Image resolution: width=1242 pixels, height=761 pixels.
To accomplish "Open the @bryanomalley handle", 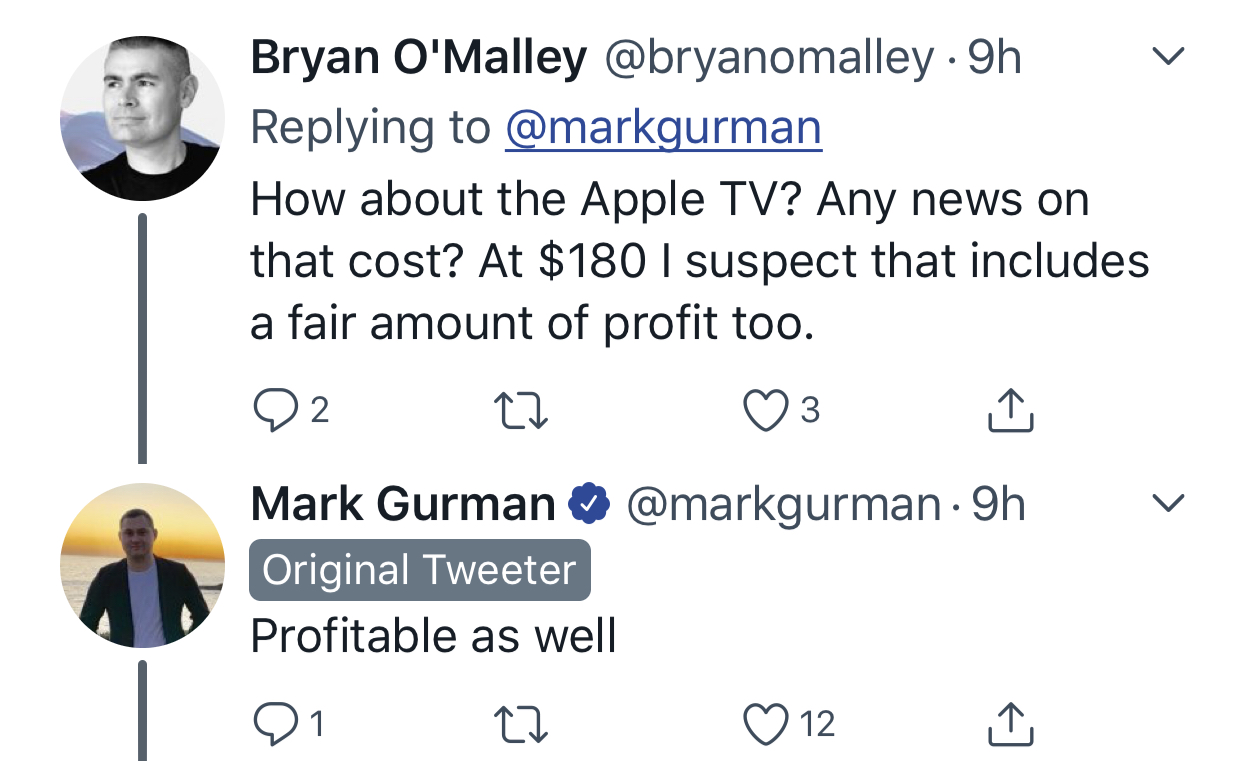I will pos(770,58).
